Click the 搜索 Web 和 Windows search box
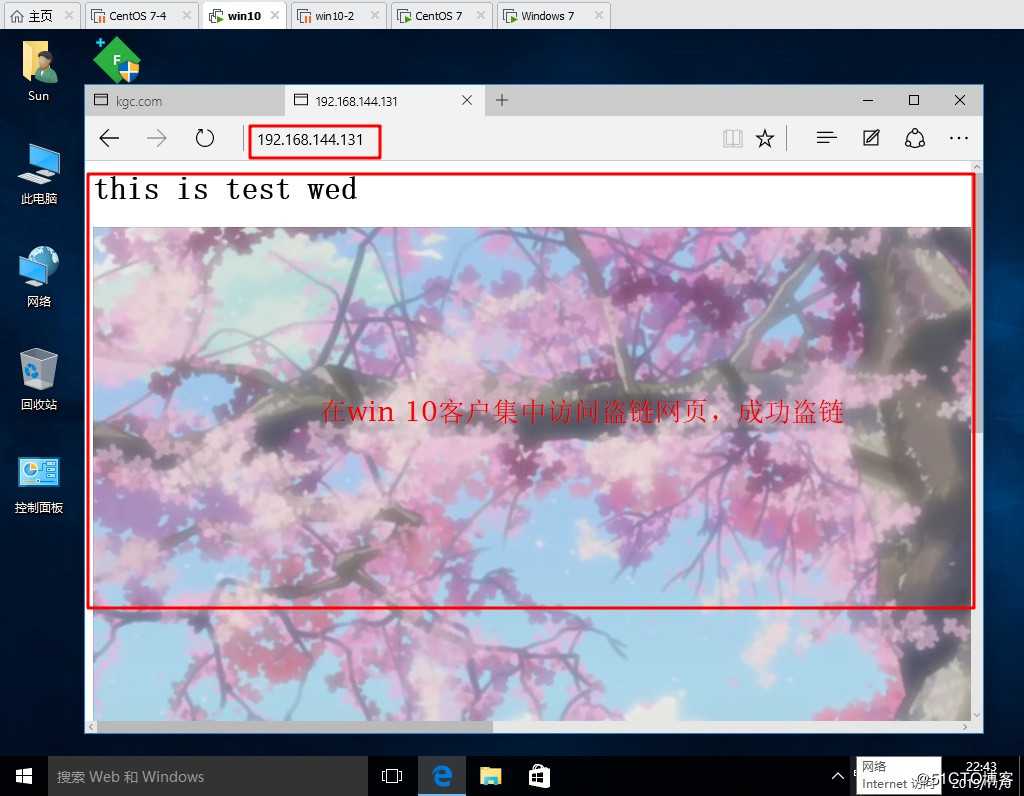This screenshot has height=796, width=1024. point(208,776)
